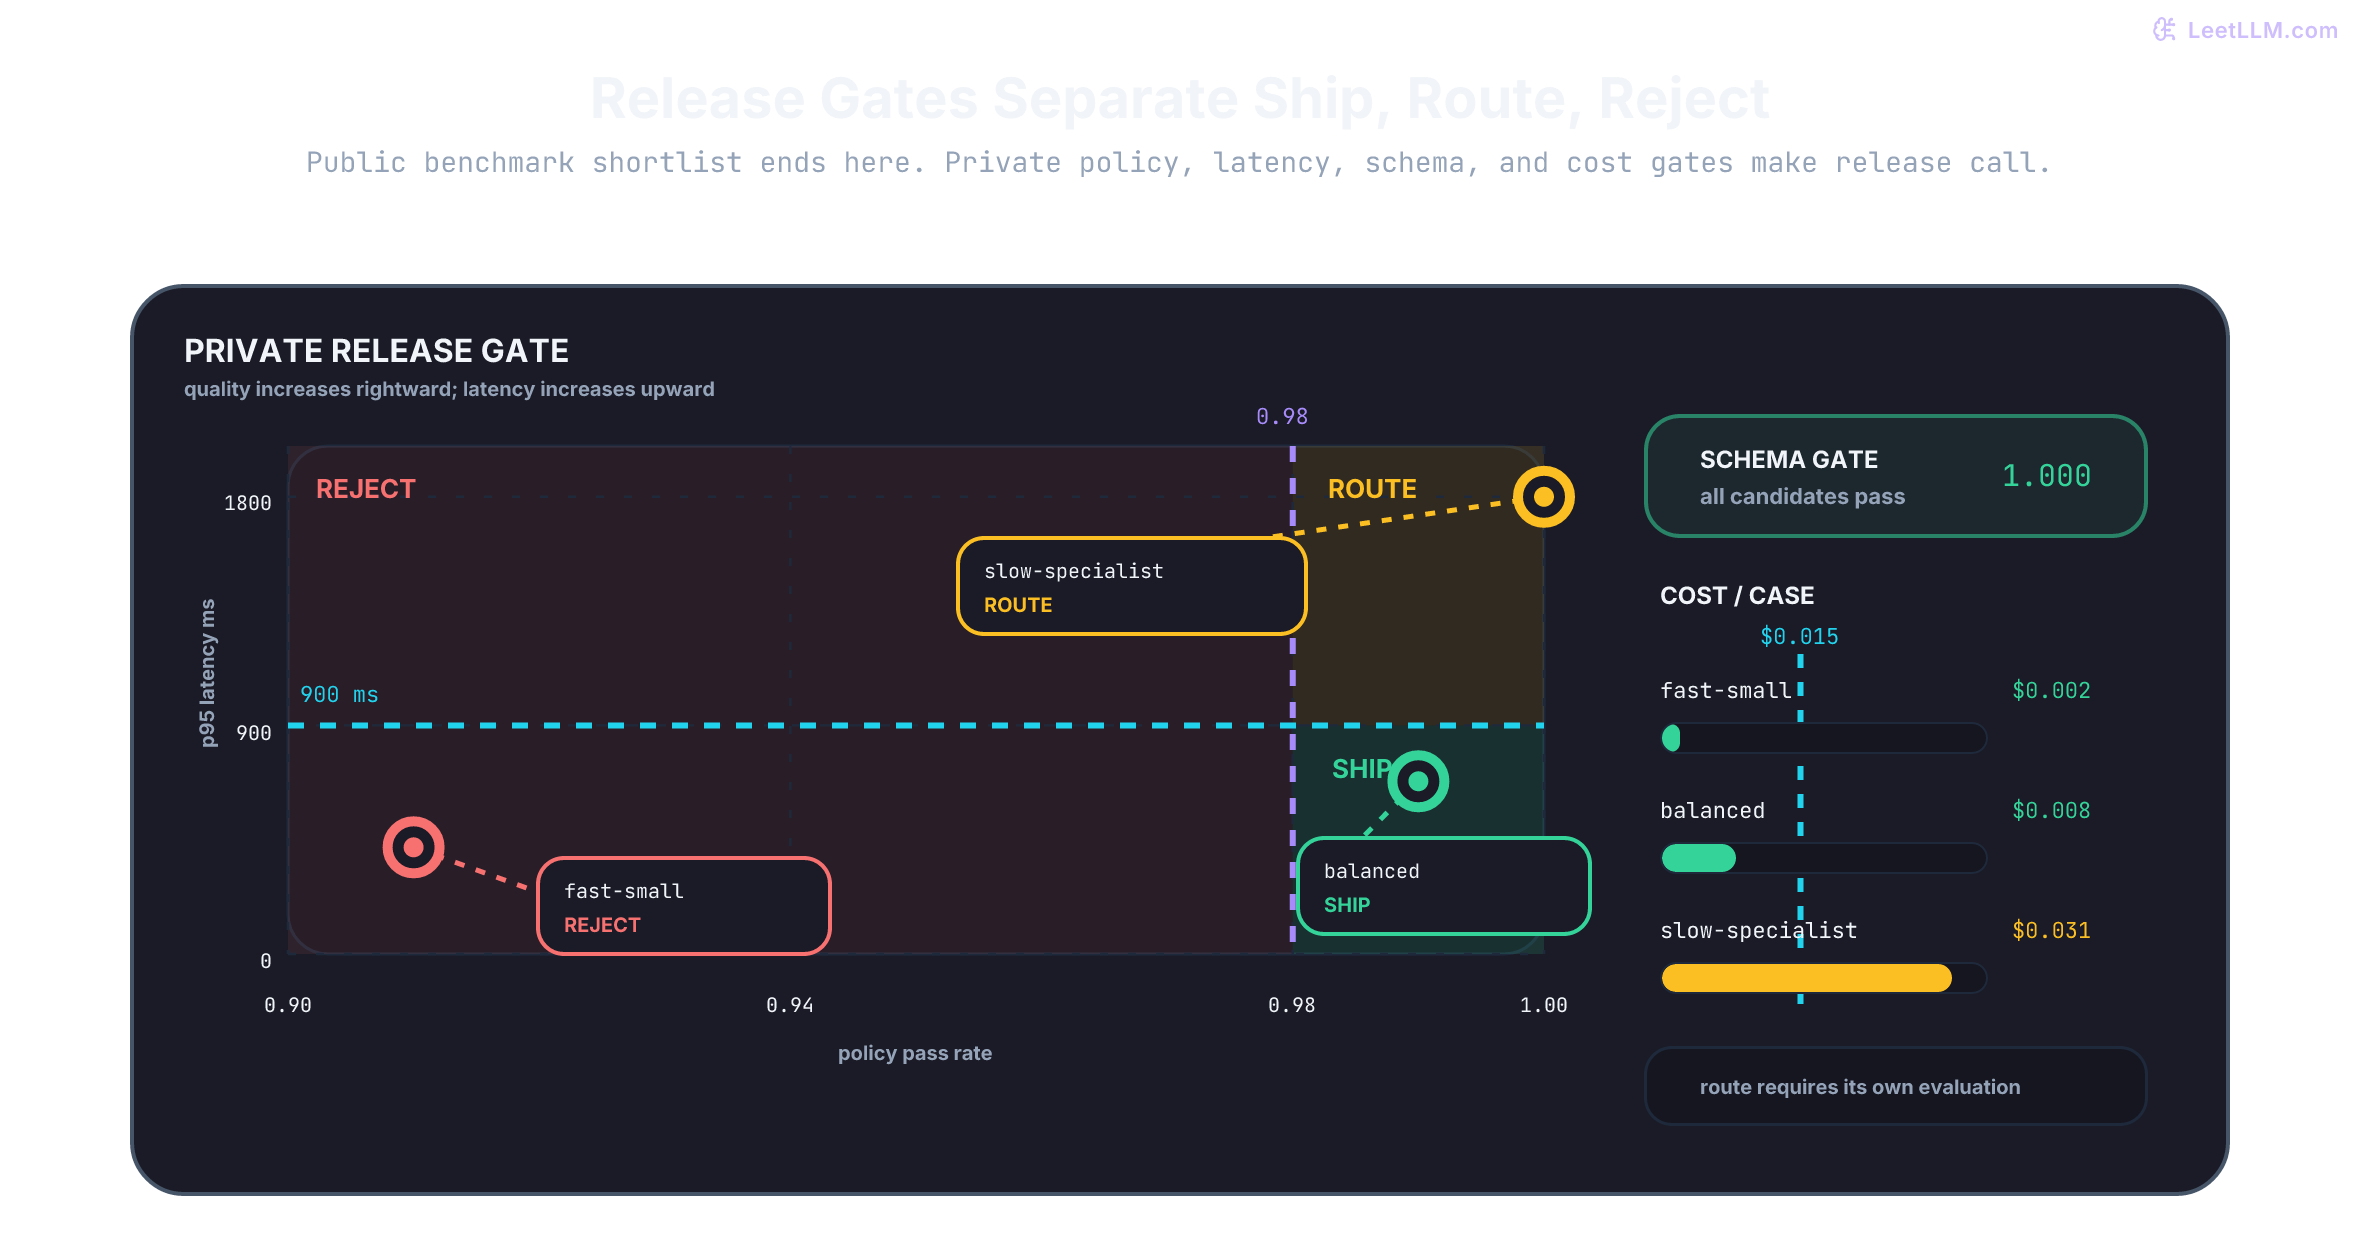Click the '$0.008' balanced cost value
The width and height of the screenshot is (2360, 1244).
2051,811
